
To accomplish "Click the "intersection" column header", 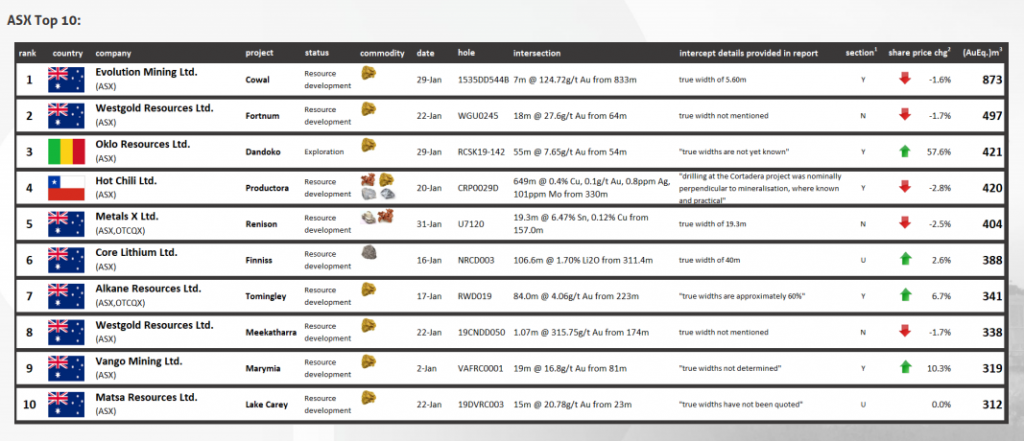I will coord(536,52).
